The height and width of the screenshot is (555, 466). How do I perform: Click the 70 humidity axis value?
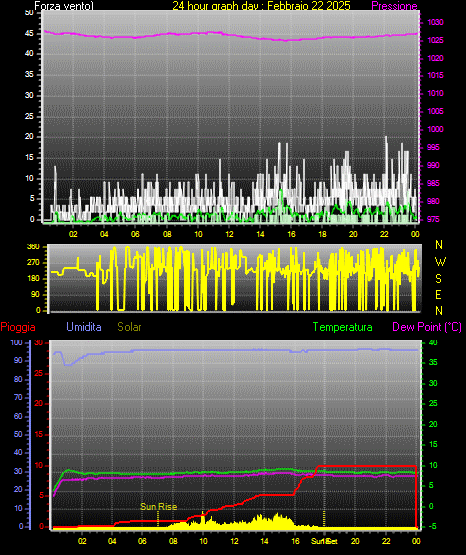pos(18,397)
